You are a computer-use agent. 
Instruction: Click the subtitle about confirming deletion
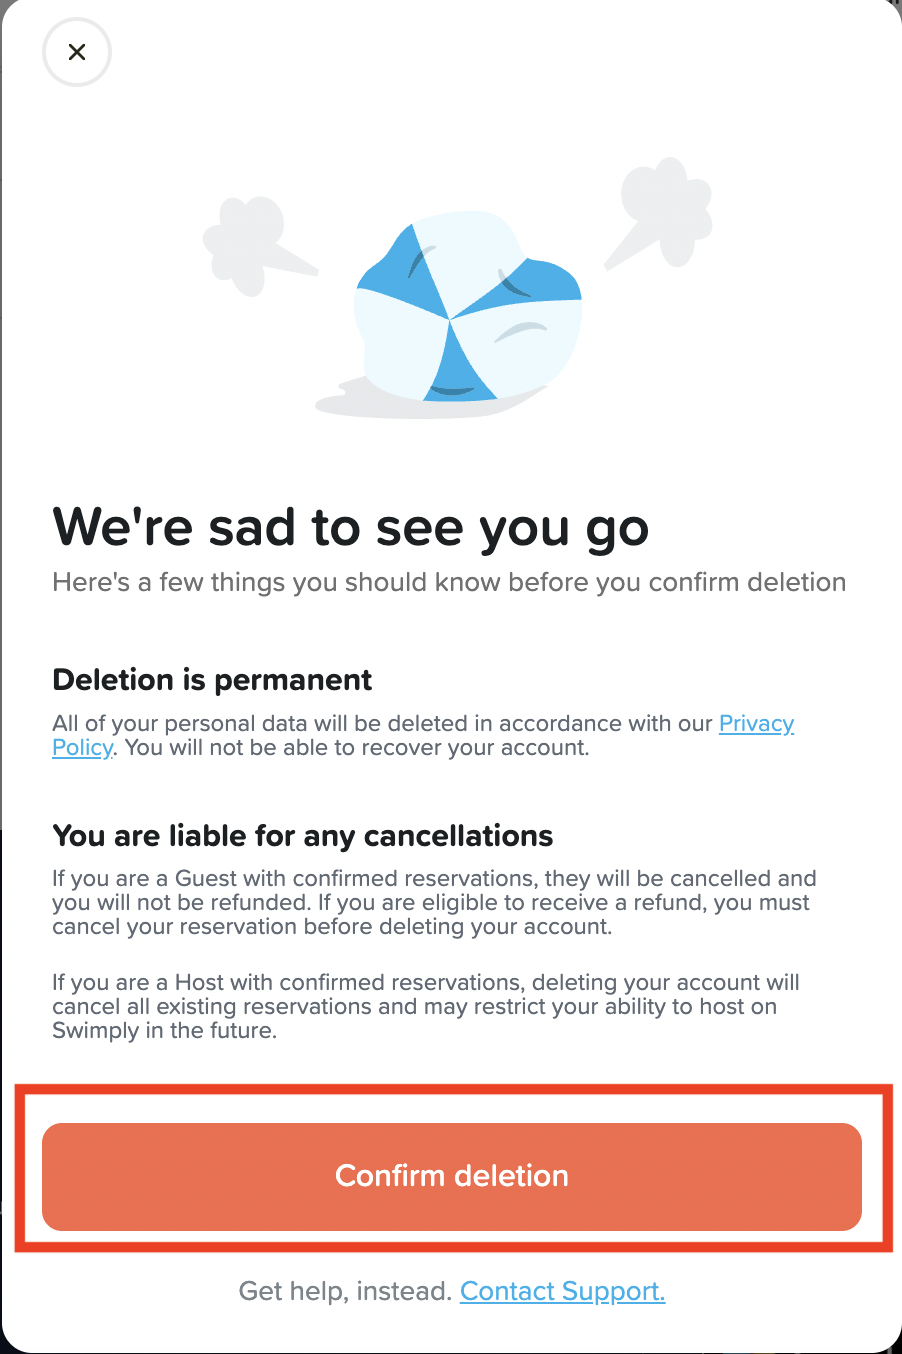[449, 582]
